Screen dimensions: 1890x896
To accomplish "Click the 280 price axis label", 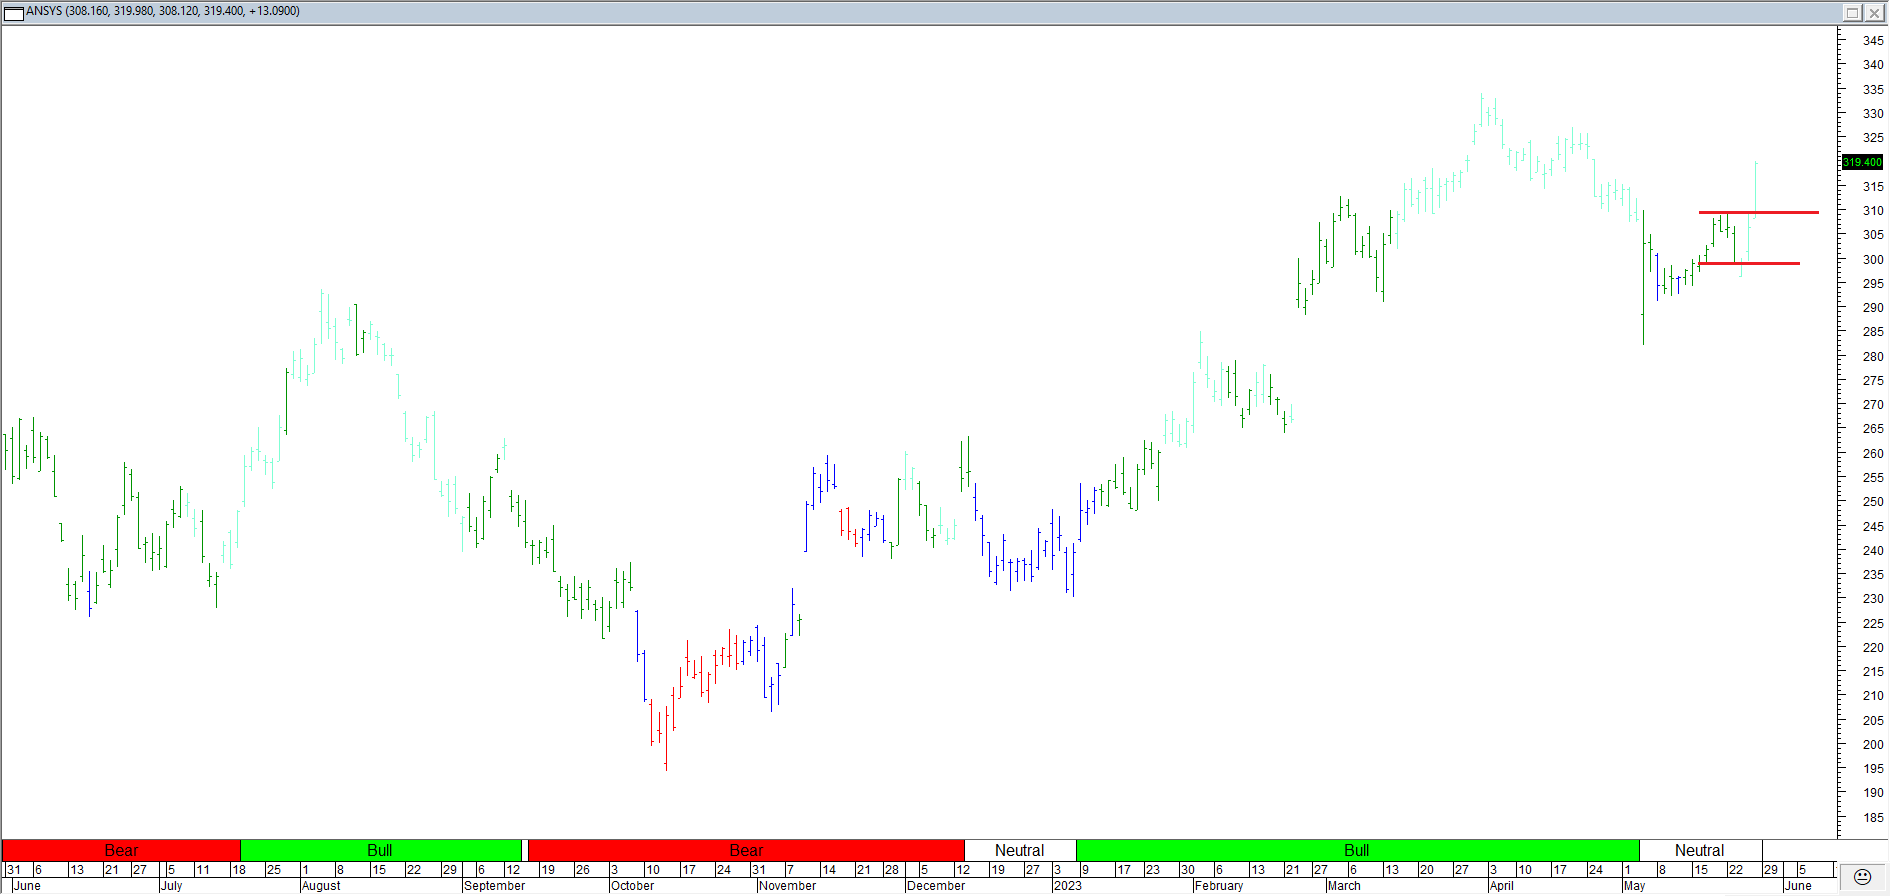I will tap(1873, 357).
